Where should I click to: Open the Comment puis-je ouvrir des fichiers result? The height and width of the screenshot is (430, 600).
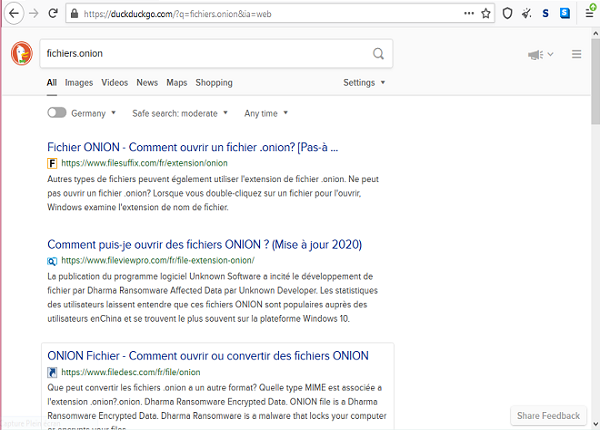click(x=204, y=244)
